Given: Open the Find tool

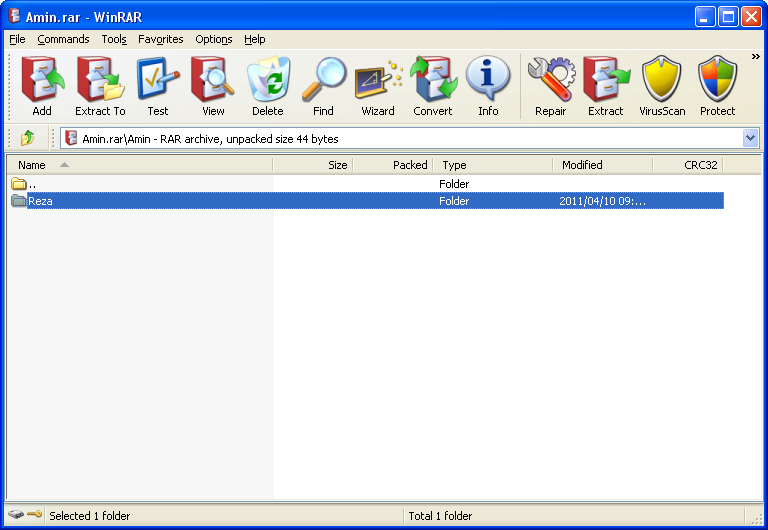Looking at the screenshot, I should [323, 85].
